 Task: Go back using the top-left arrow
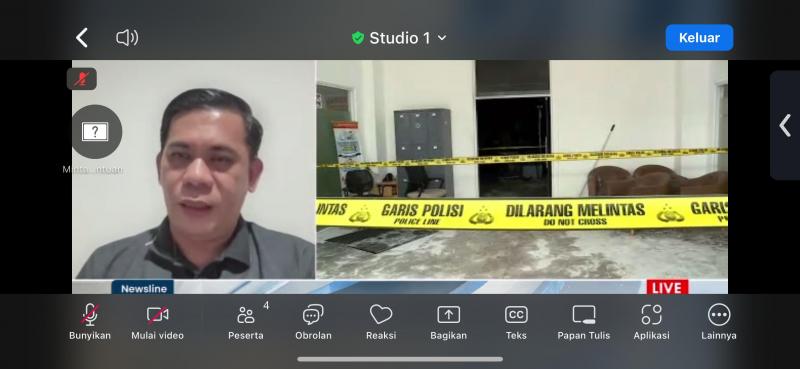click(82, 38)
